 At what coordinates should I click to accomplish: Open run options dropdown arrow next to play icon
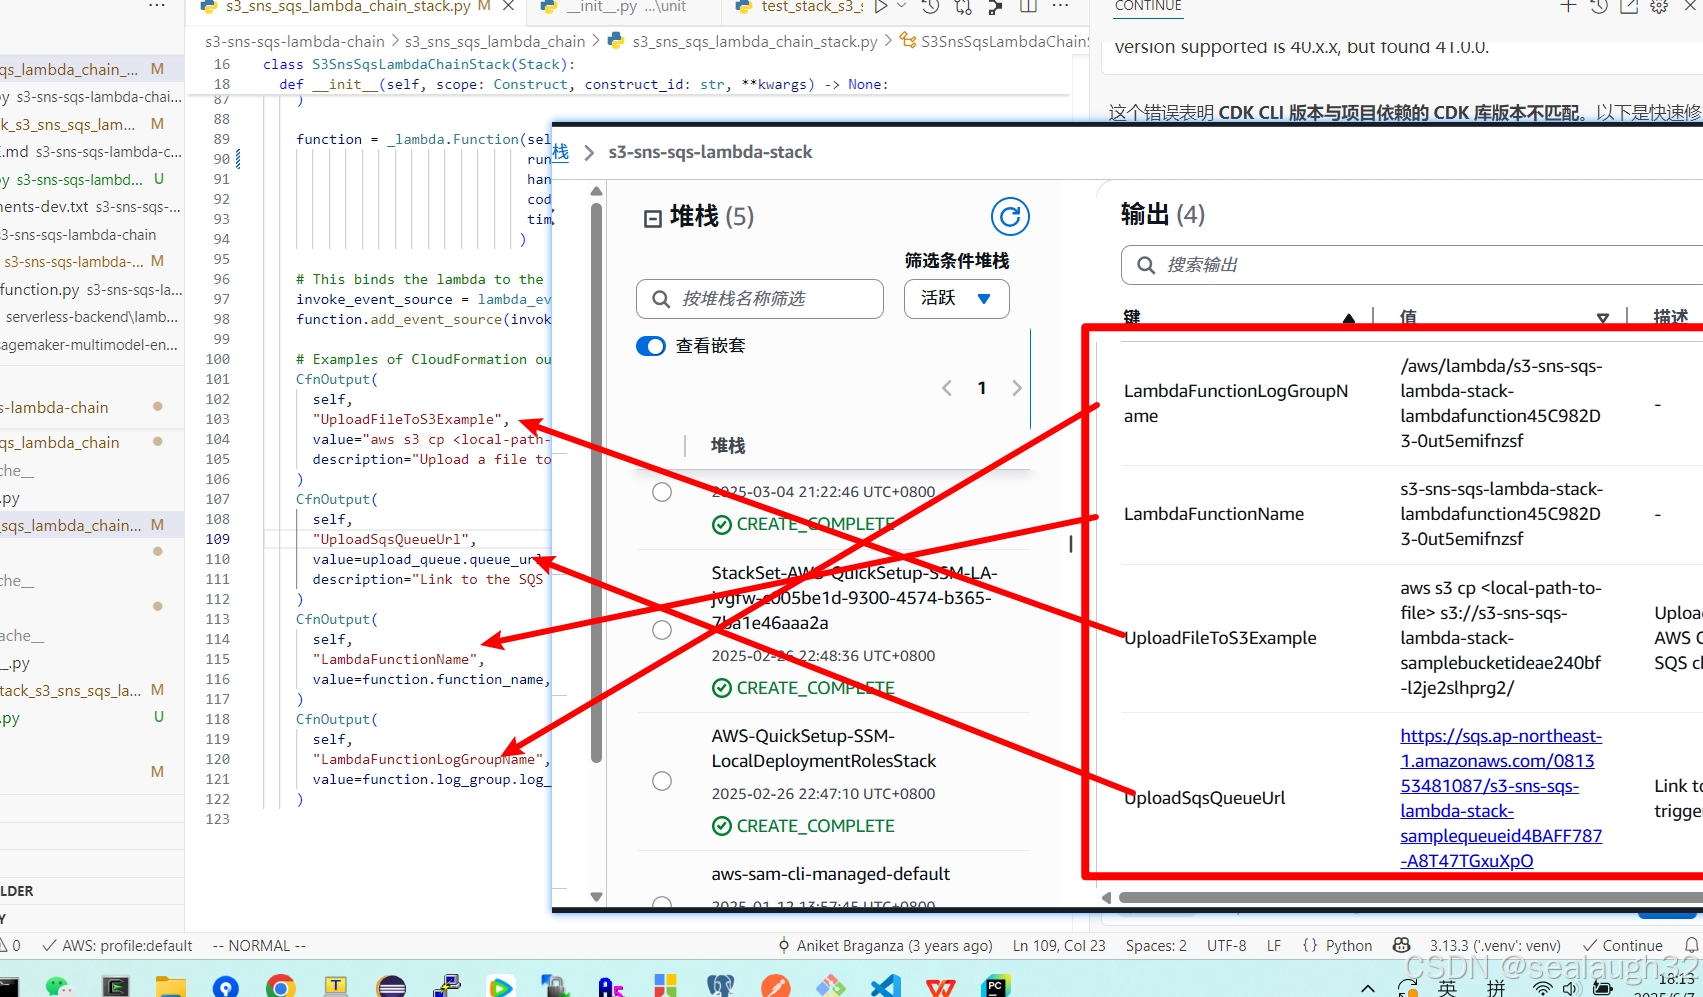tap(901, 7)
